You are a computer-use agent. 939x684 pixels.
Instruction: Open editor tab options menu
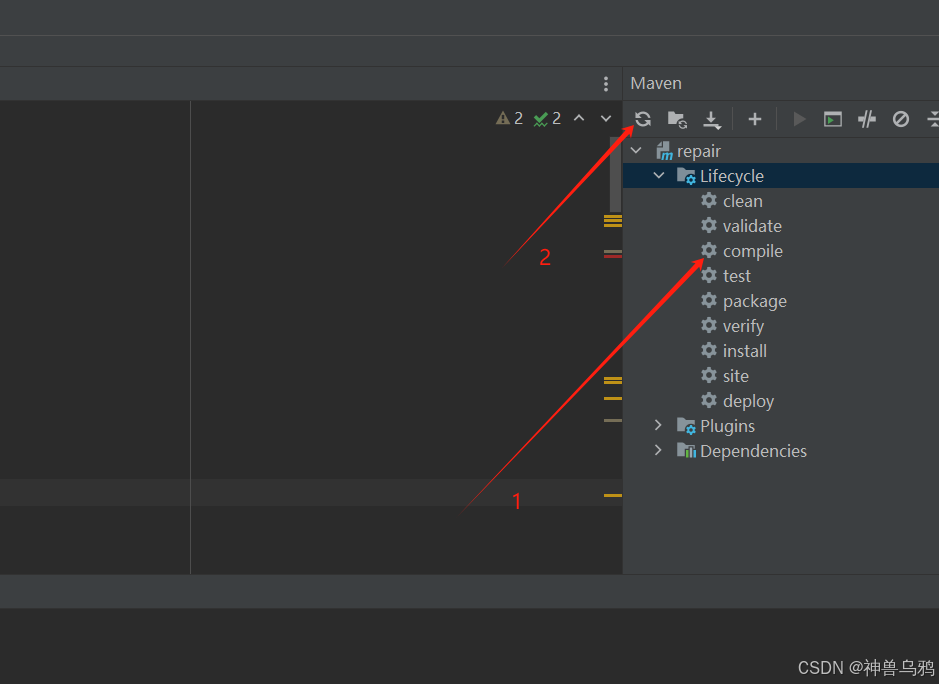(606, 84)
